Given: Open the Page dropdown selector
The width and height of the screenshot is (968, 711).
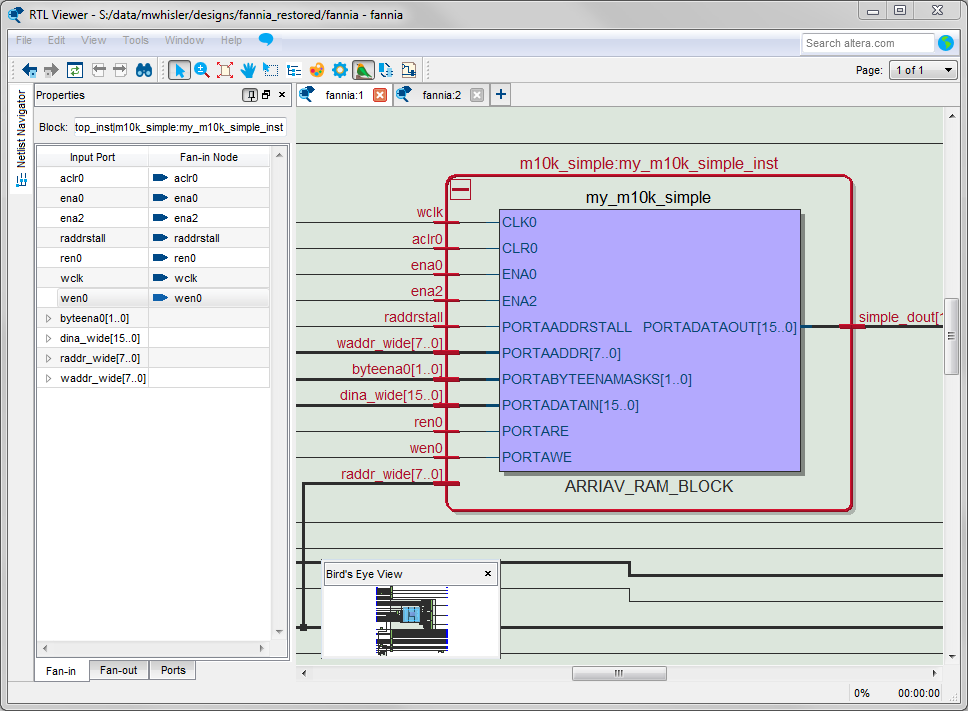Looking at the screenshot, I should coord(923,70).
